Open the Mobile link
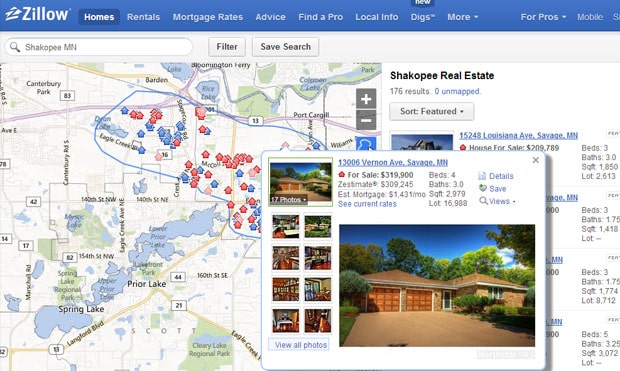620x371 pixels. click(x=590, y=17)
